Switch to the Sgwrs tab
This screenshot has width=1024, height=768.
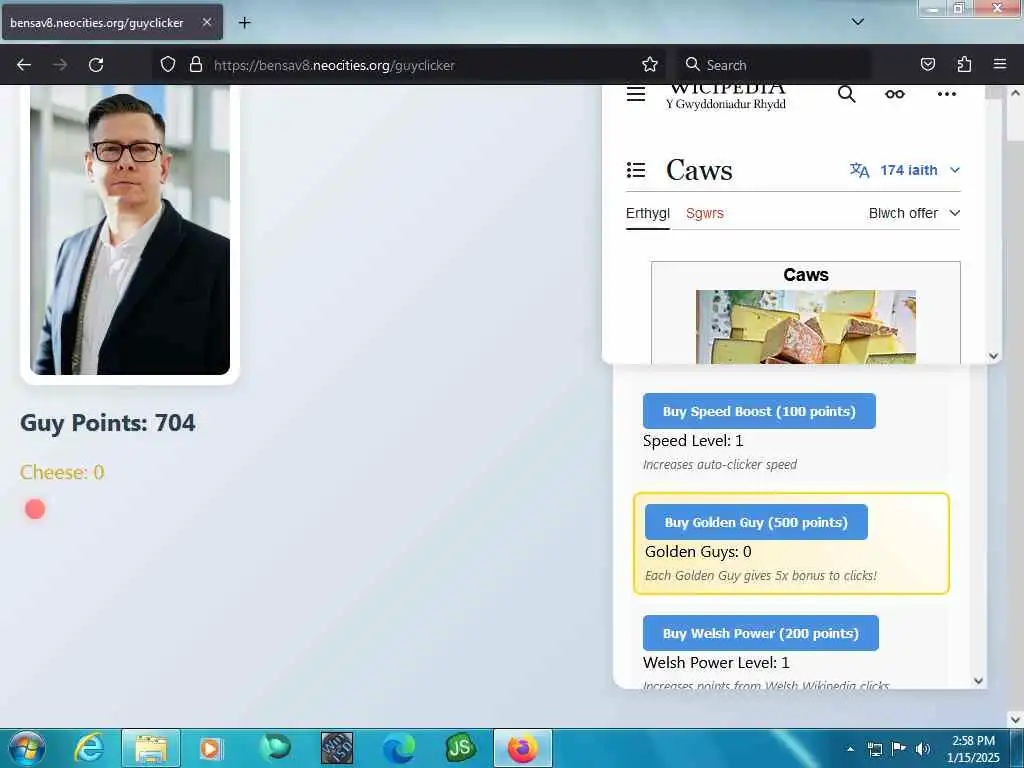pyautogui.click(x=705, y=213)
